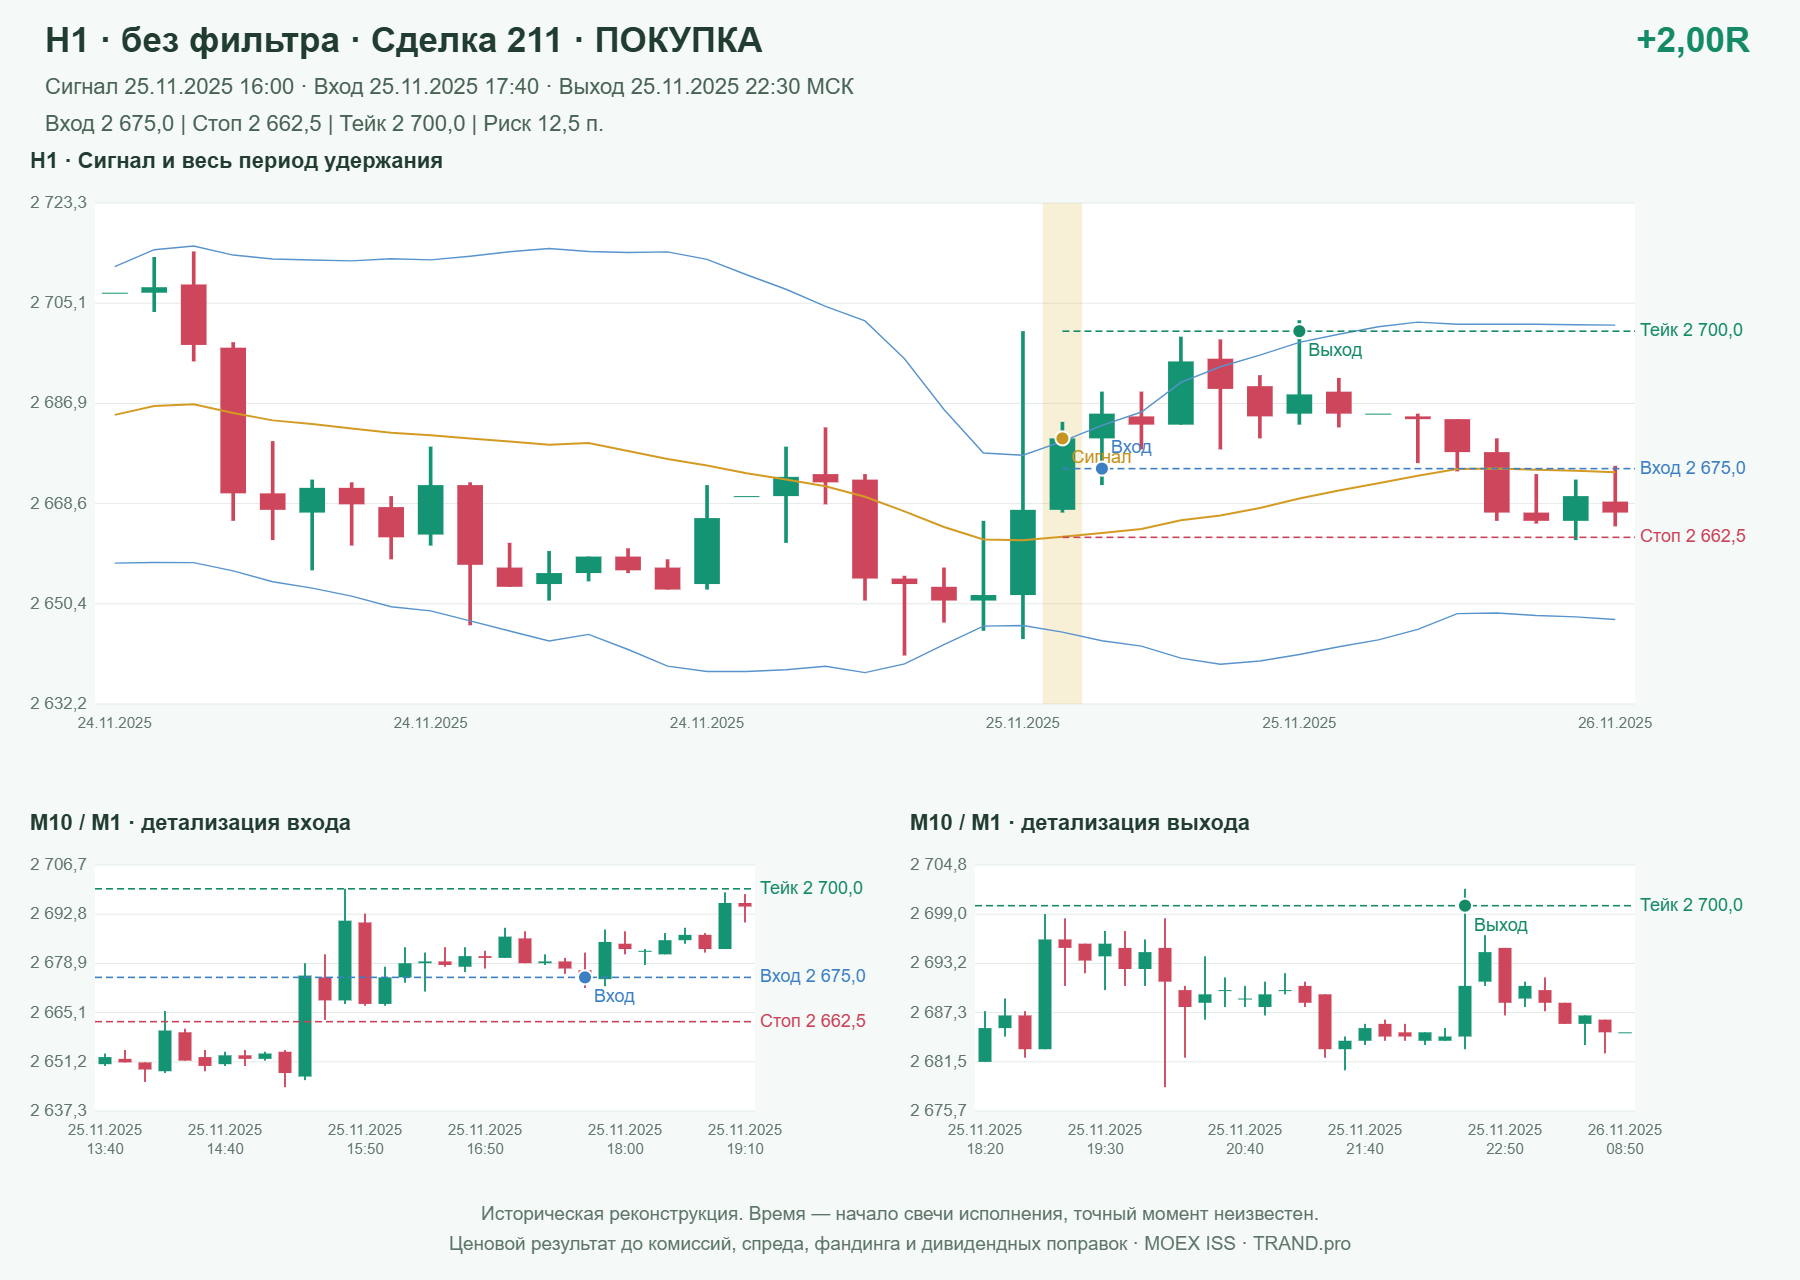Click the blue Вход dot in entry detail chart
The width and height of the screenshot is (1800, 1280).
[x=585, y=977]
